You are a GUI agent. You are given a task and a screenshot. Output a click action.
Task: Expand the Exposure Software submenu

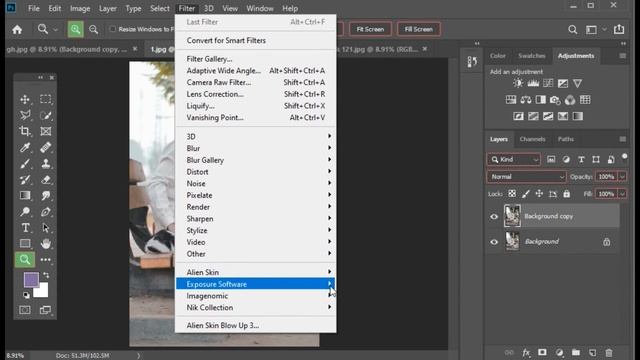coord(256,284)
